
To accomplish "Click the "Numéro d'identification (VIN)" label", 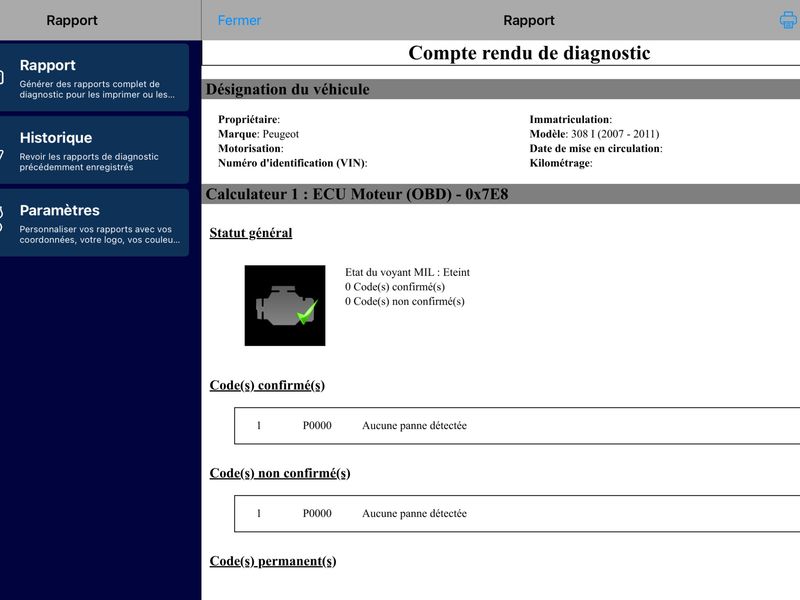I will click(x=292, y=163).
